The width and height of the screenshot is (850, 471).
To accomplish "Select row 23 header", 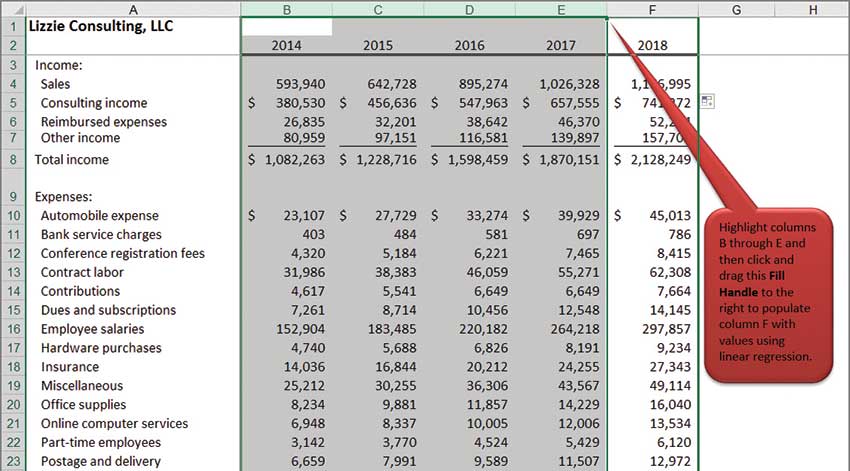I will tap(12, 461).
